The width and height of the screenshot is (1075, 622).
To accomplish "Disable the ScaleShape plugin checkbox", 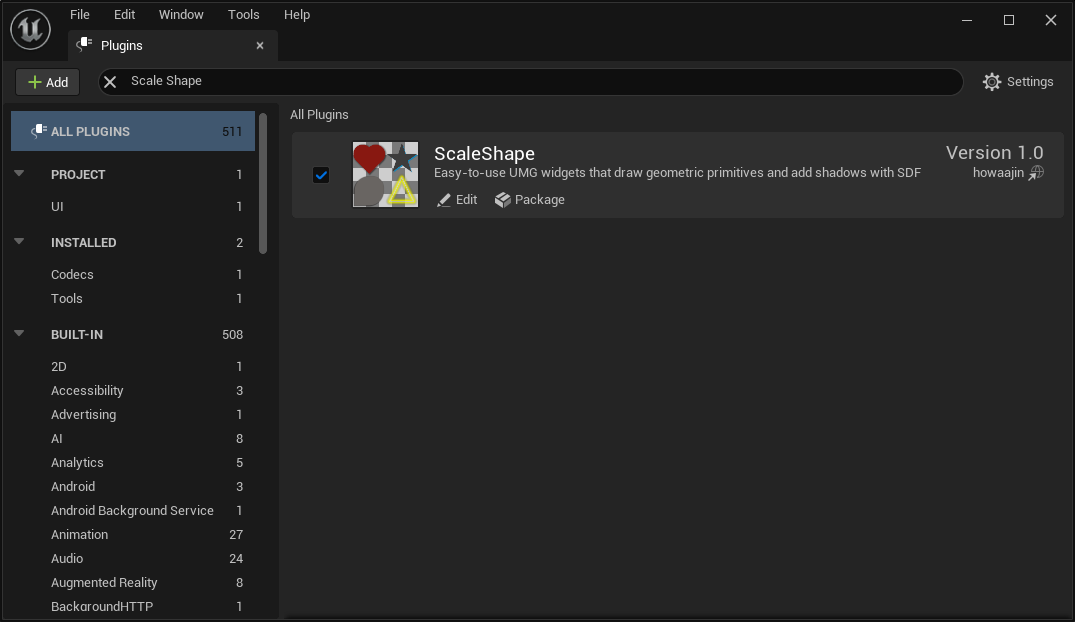I will 321,175.
